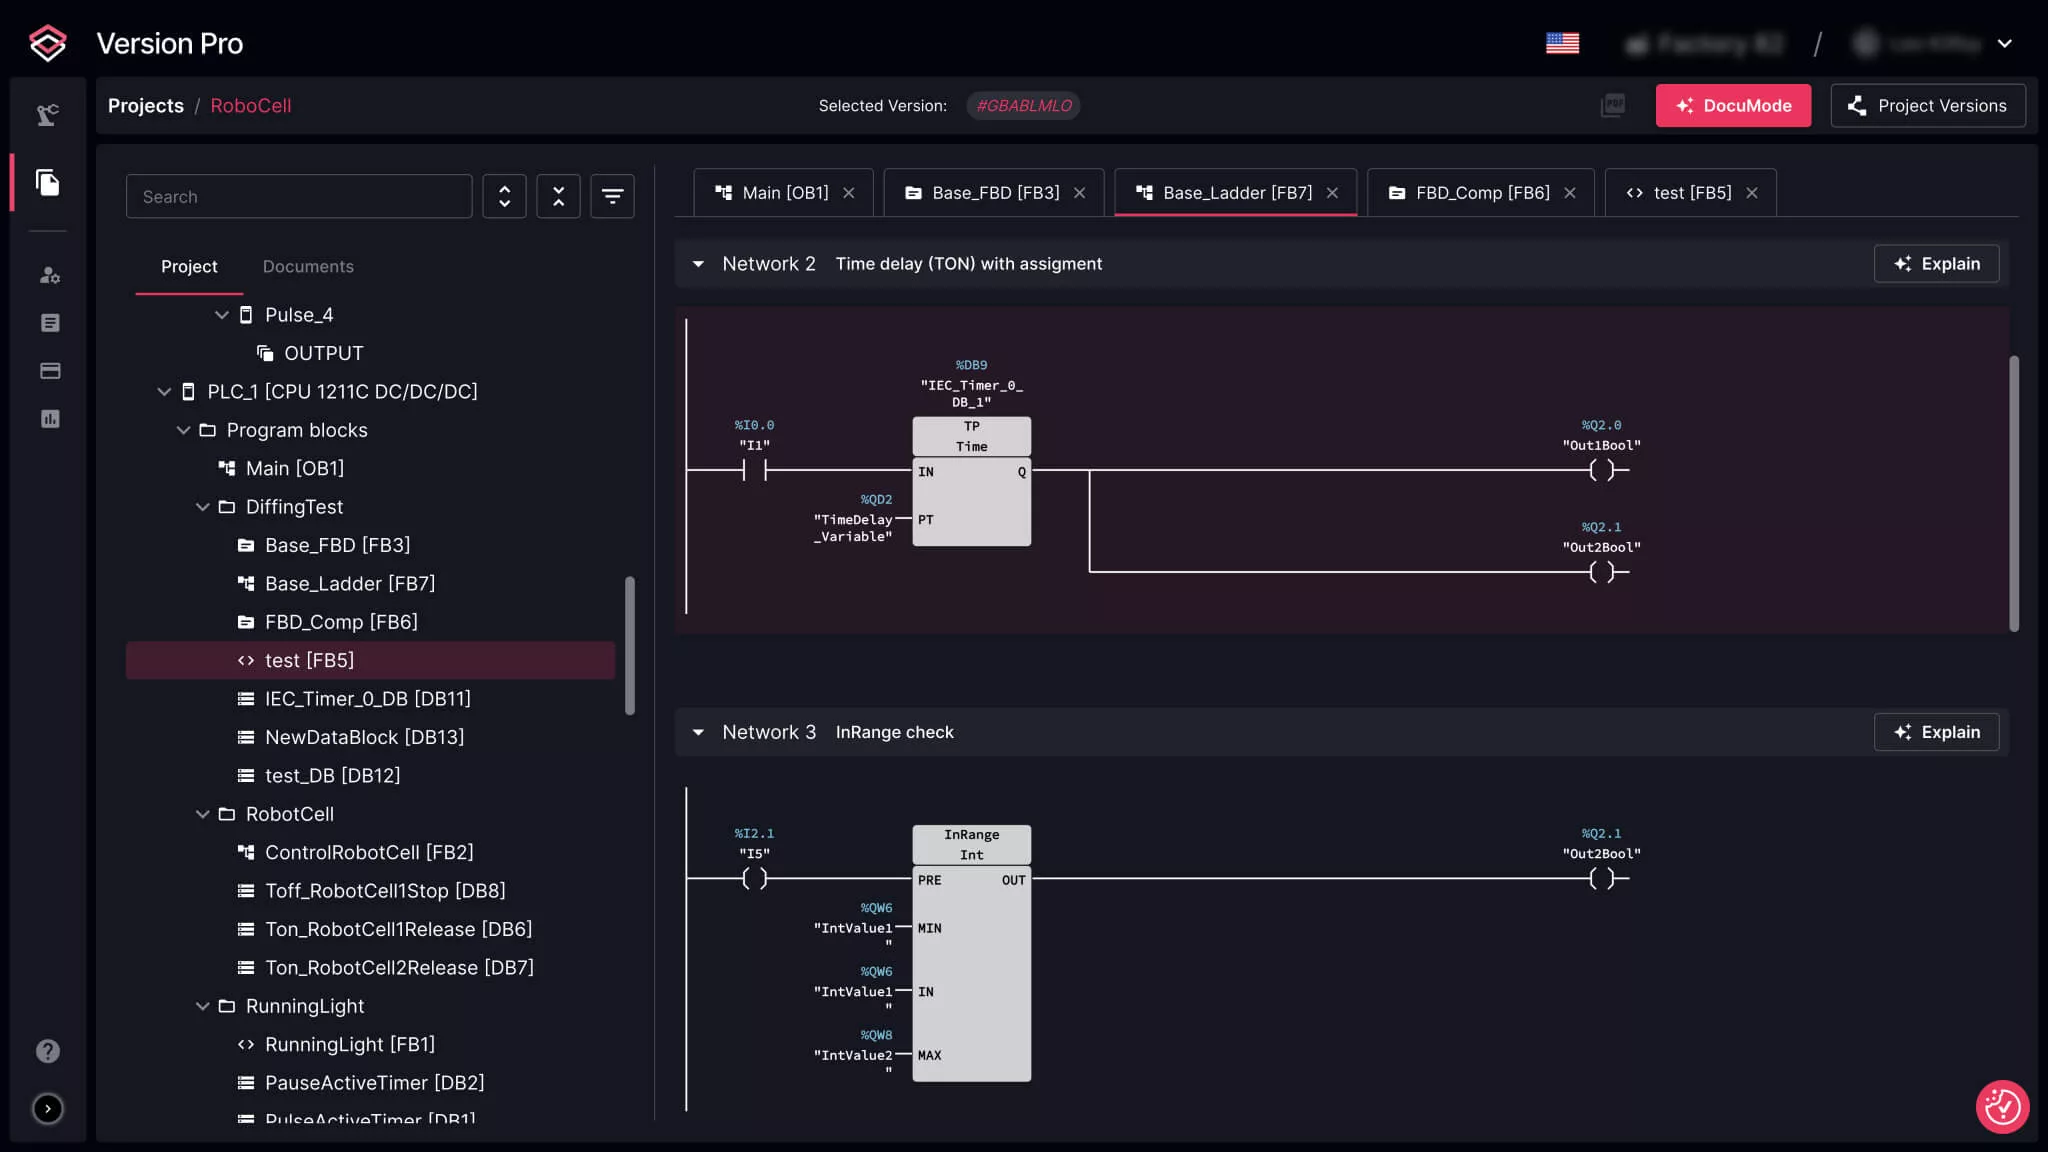Click the project tree vertical scrollbar

(630, 645)
